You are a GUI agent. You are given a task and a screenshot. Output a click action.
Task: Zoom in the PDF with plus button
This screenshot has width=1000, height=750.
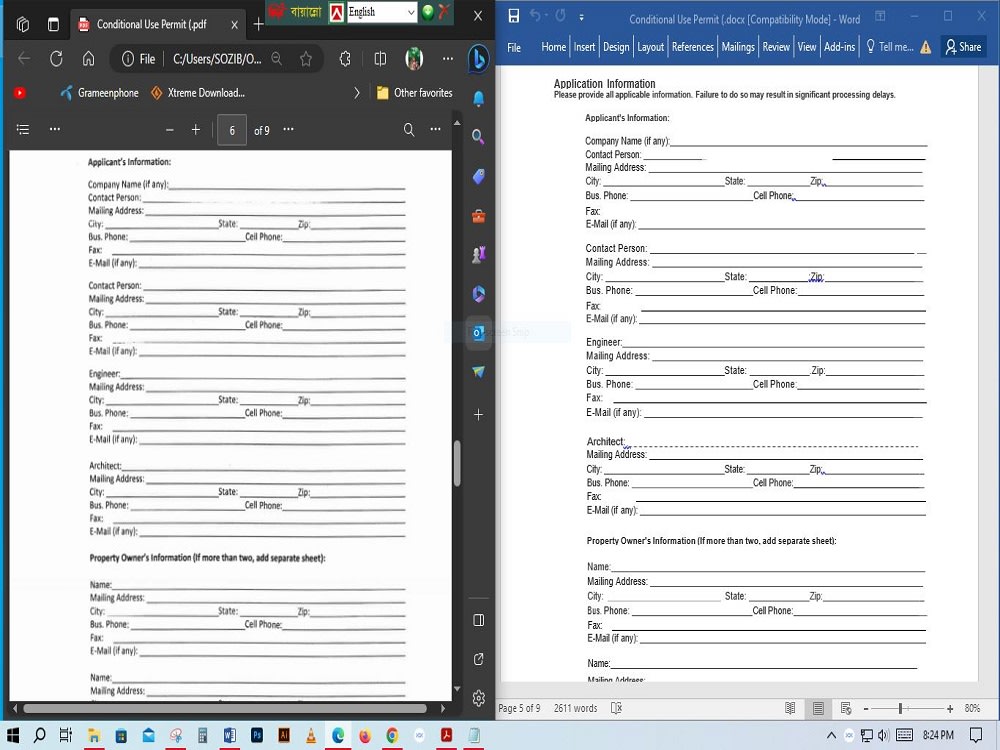coord(196,130)
